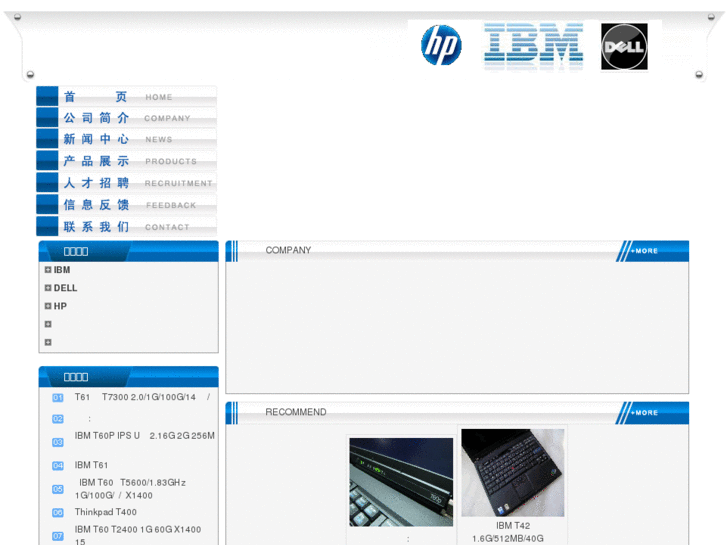This screenshot has height=545, width=727.
Task: Click number 06 badge in product list
Action: pyautogui.click(x=57, y=513)
